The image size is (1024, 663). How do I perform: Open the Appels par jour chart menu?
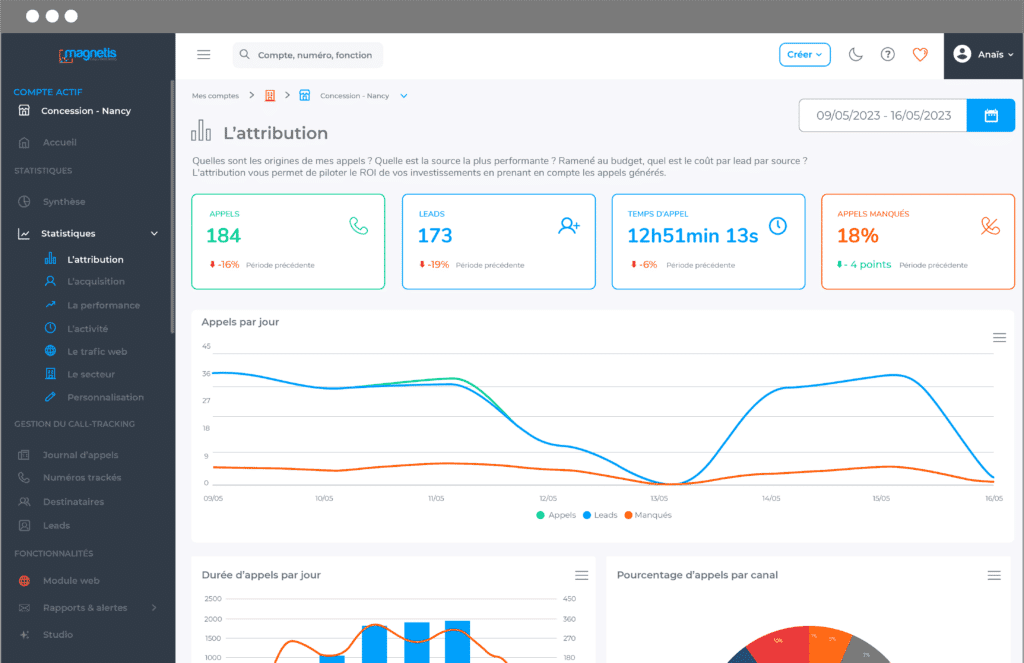click(x=999, y=338)
